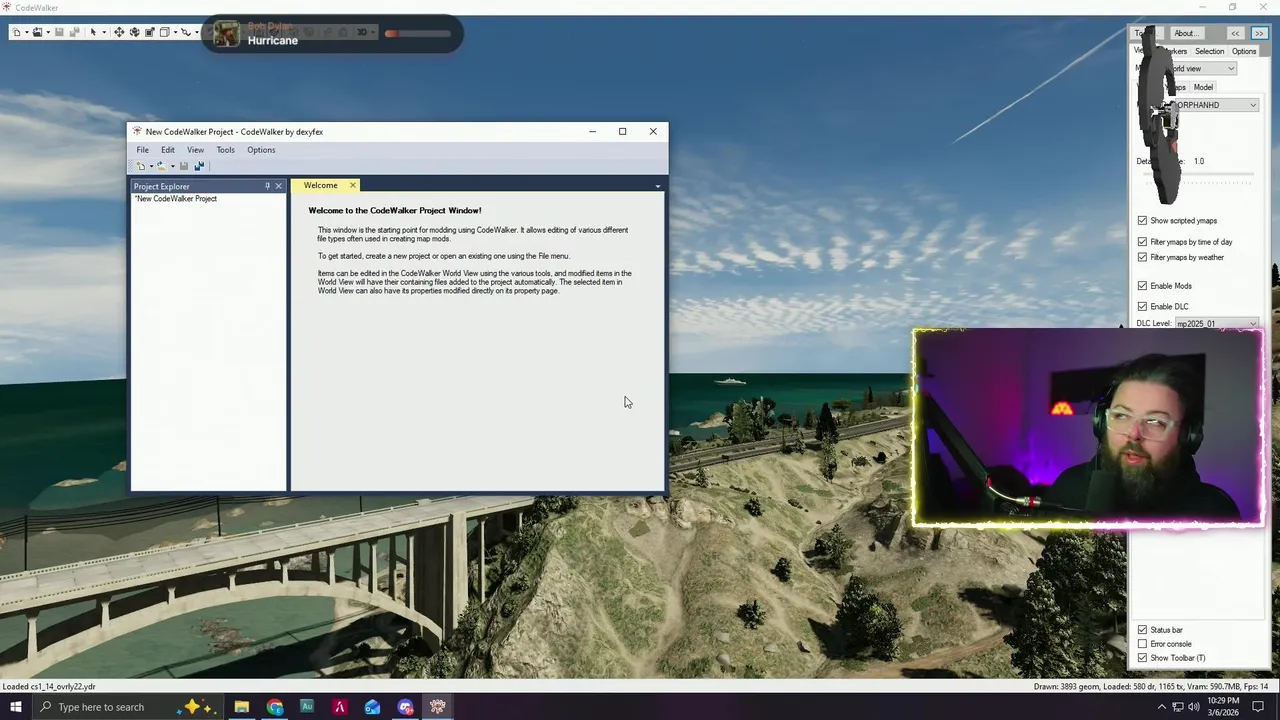Click Open project icon in Project window toolbar
This screenshot has width=1280, height=720.
161,166
